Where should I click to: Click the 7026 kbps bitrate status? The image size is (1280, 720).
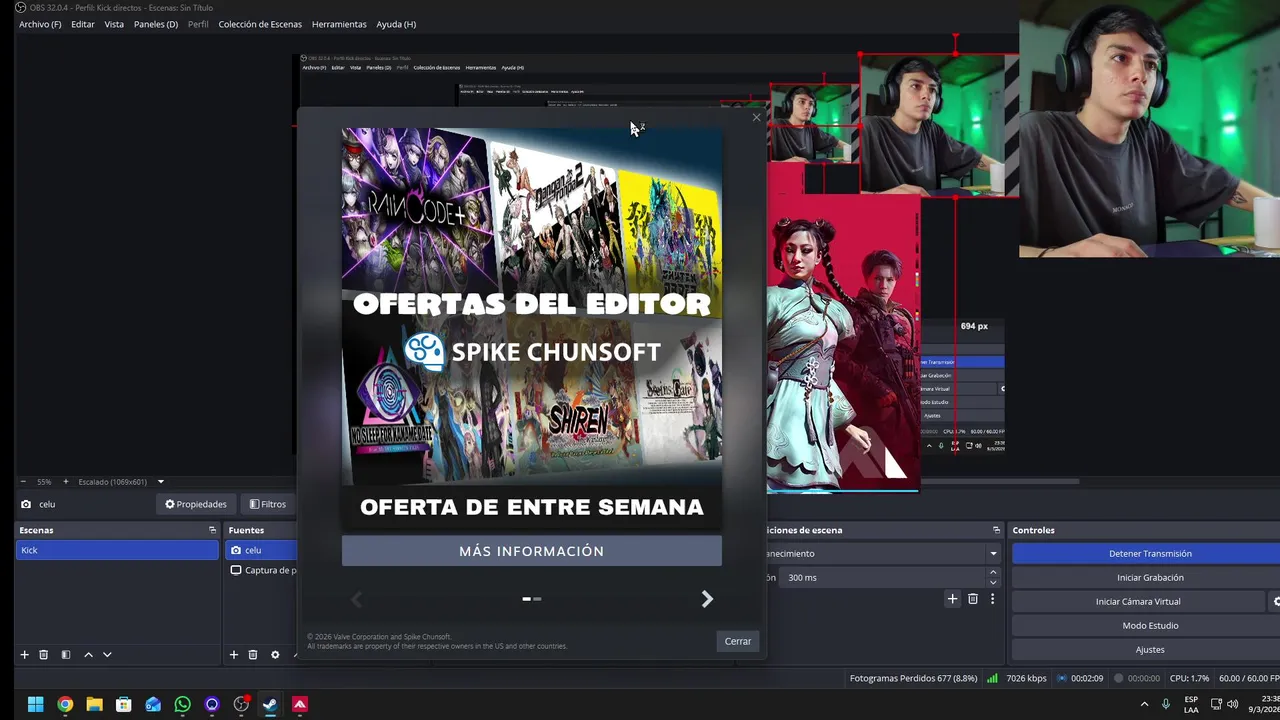[1026, 678]
